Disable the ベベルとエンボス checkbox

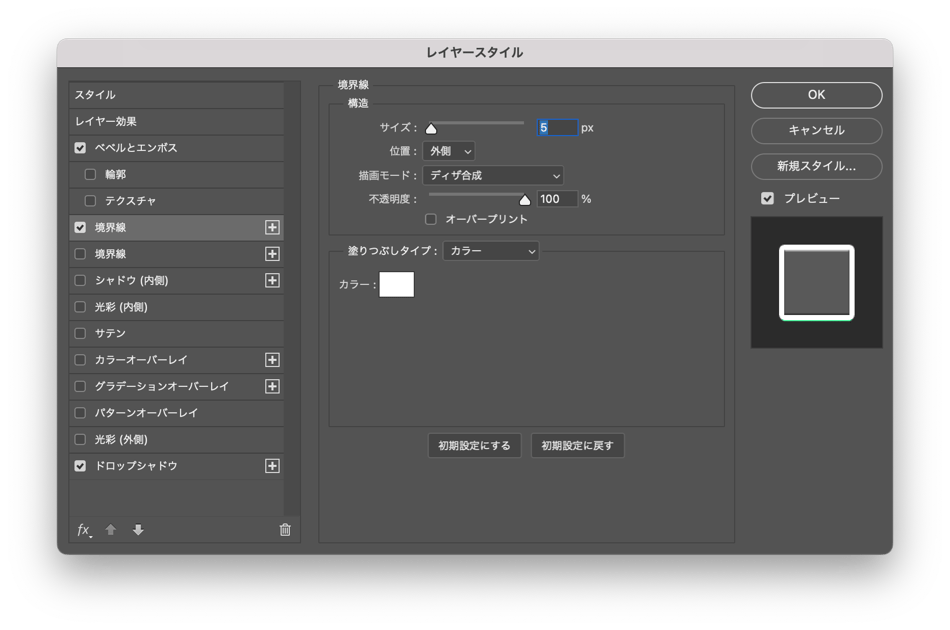click(81, 148)
